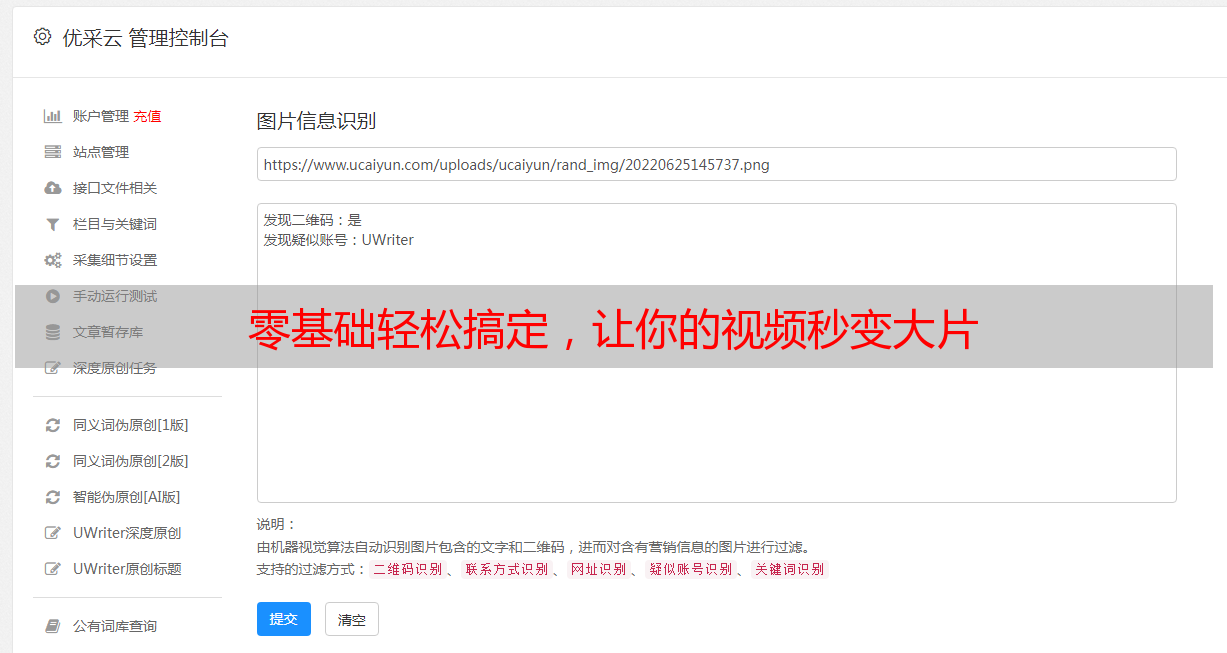Viewport: 1227px width, 653px height.
Task: Click the 图片信息识别 heading
Action: [x=316, y=121]
